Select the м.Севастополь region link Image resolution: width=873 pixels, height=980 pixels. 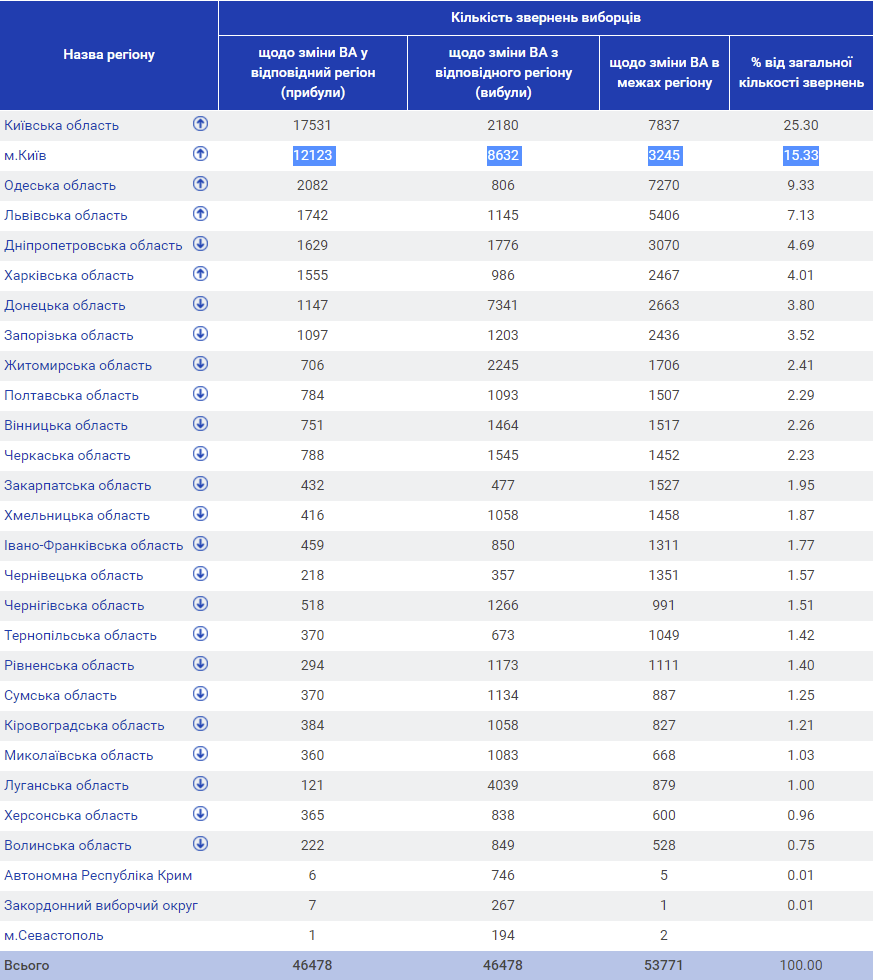click(x=54, y=936)
